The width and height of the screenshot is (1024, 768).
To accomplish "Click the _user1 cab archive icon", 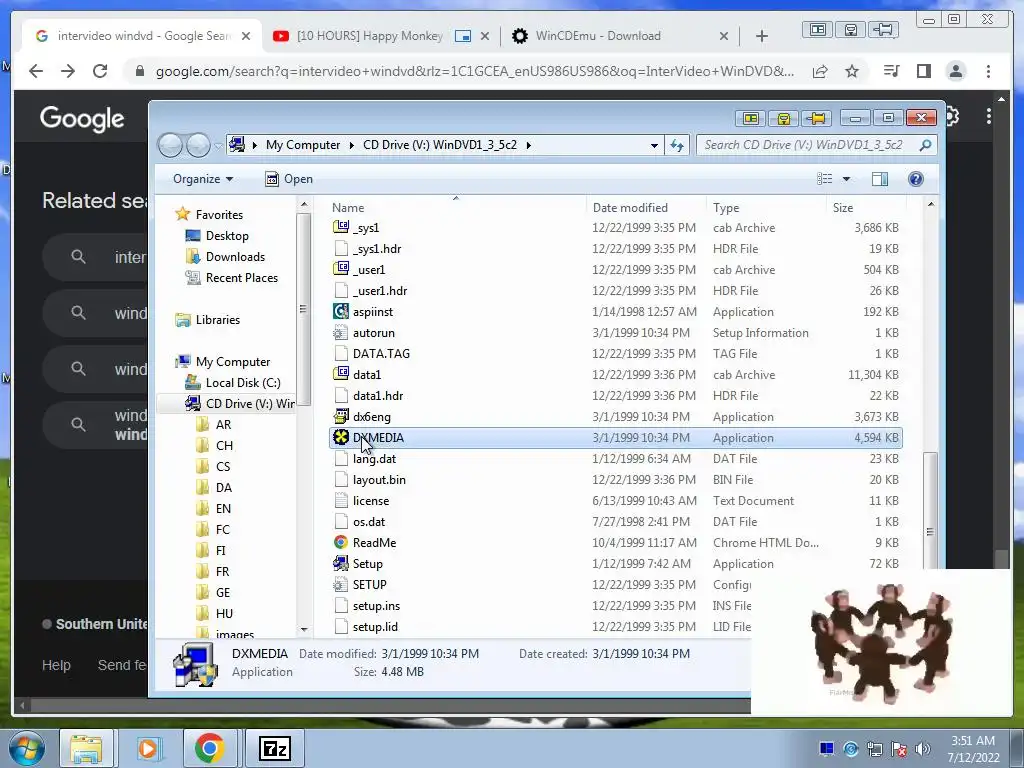I will tap(341, 269).
